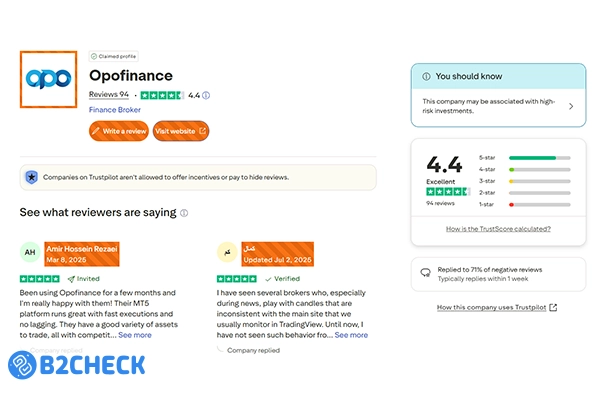Click the info icon next to 'See what reviewers are saying'
This screenshot has width=600, height=400.
(184, 213)
